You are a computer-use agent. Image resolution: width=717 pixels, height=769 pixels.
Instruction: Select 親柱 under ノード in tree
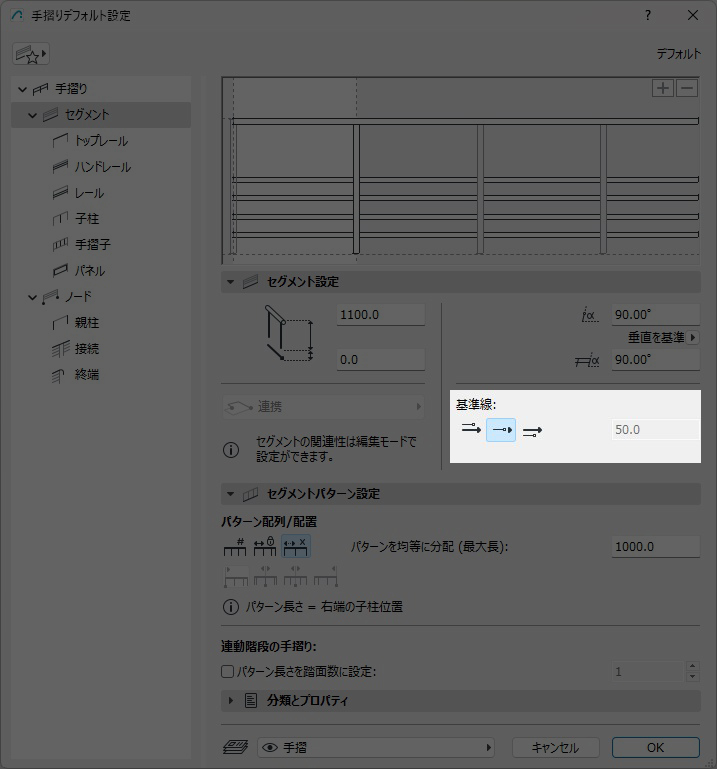coord(87,323)
